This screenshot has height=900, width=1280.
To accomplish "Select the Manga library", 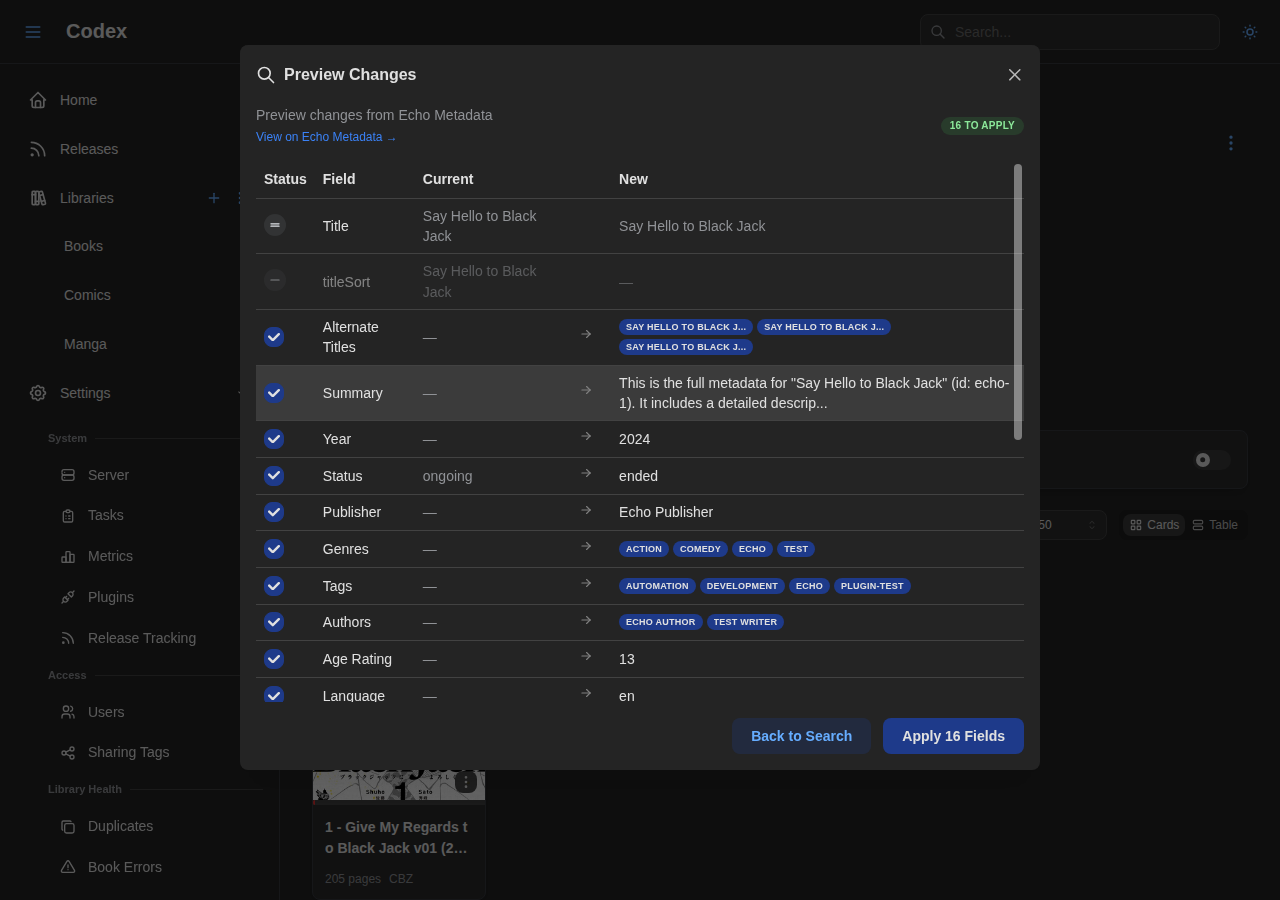I will (85, 344).
